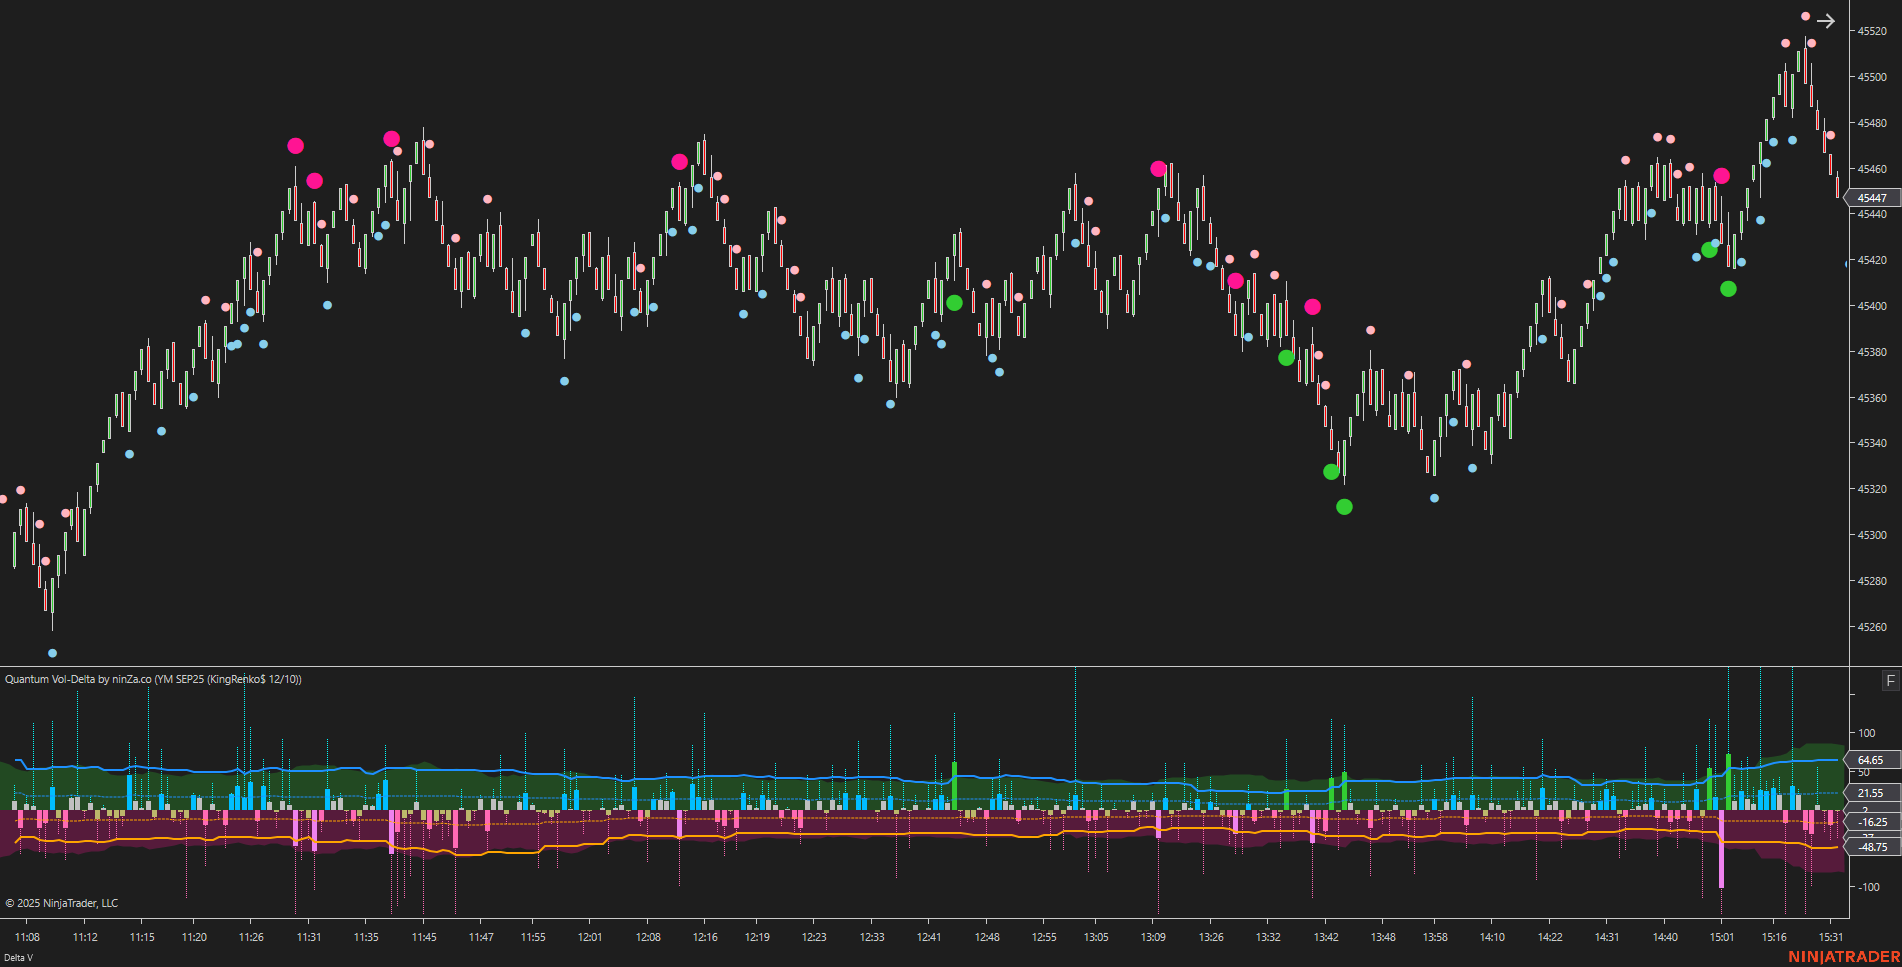Toggle the green entry dot near 12:41

click(x=953, y=302)
